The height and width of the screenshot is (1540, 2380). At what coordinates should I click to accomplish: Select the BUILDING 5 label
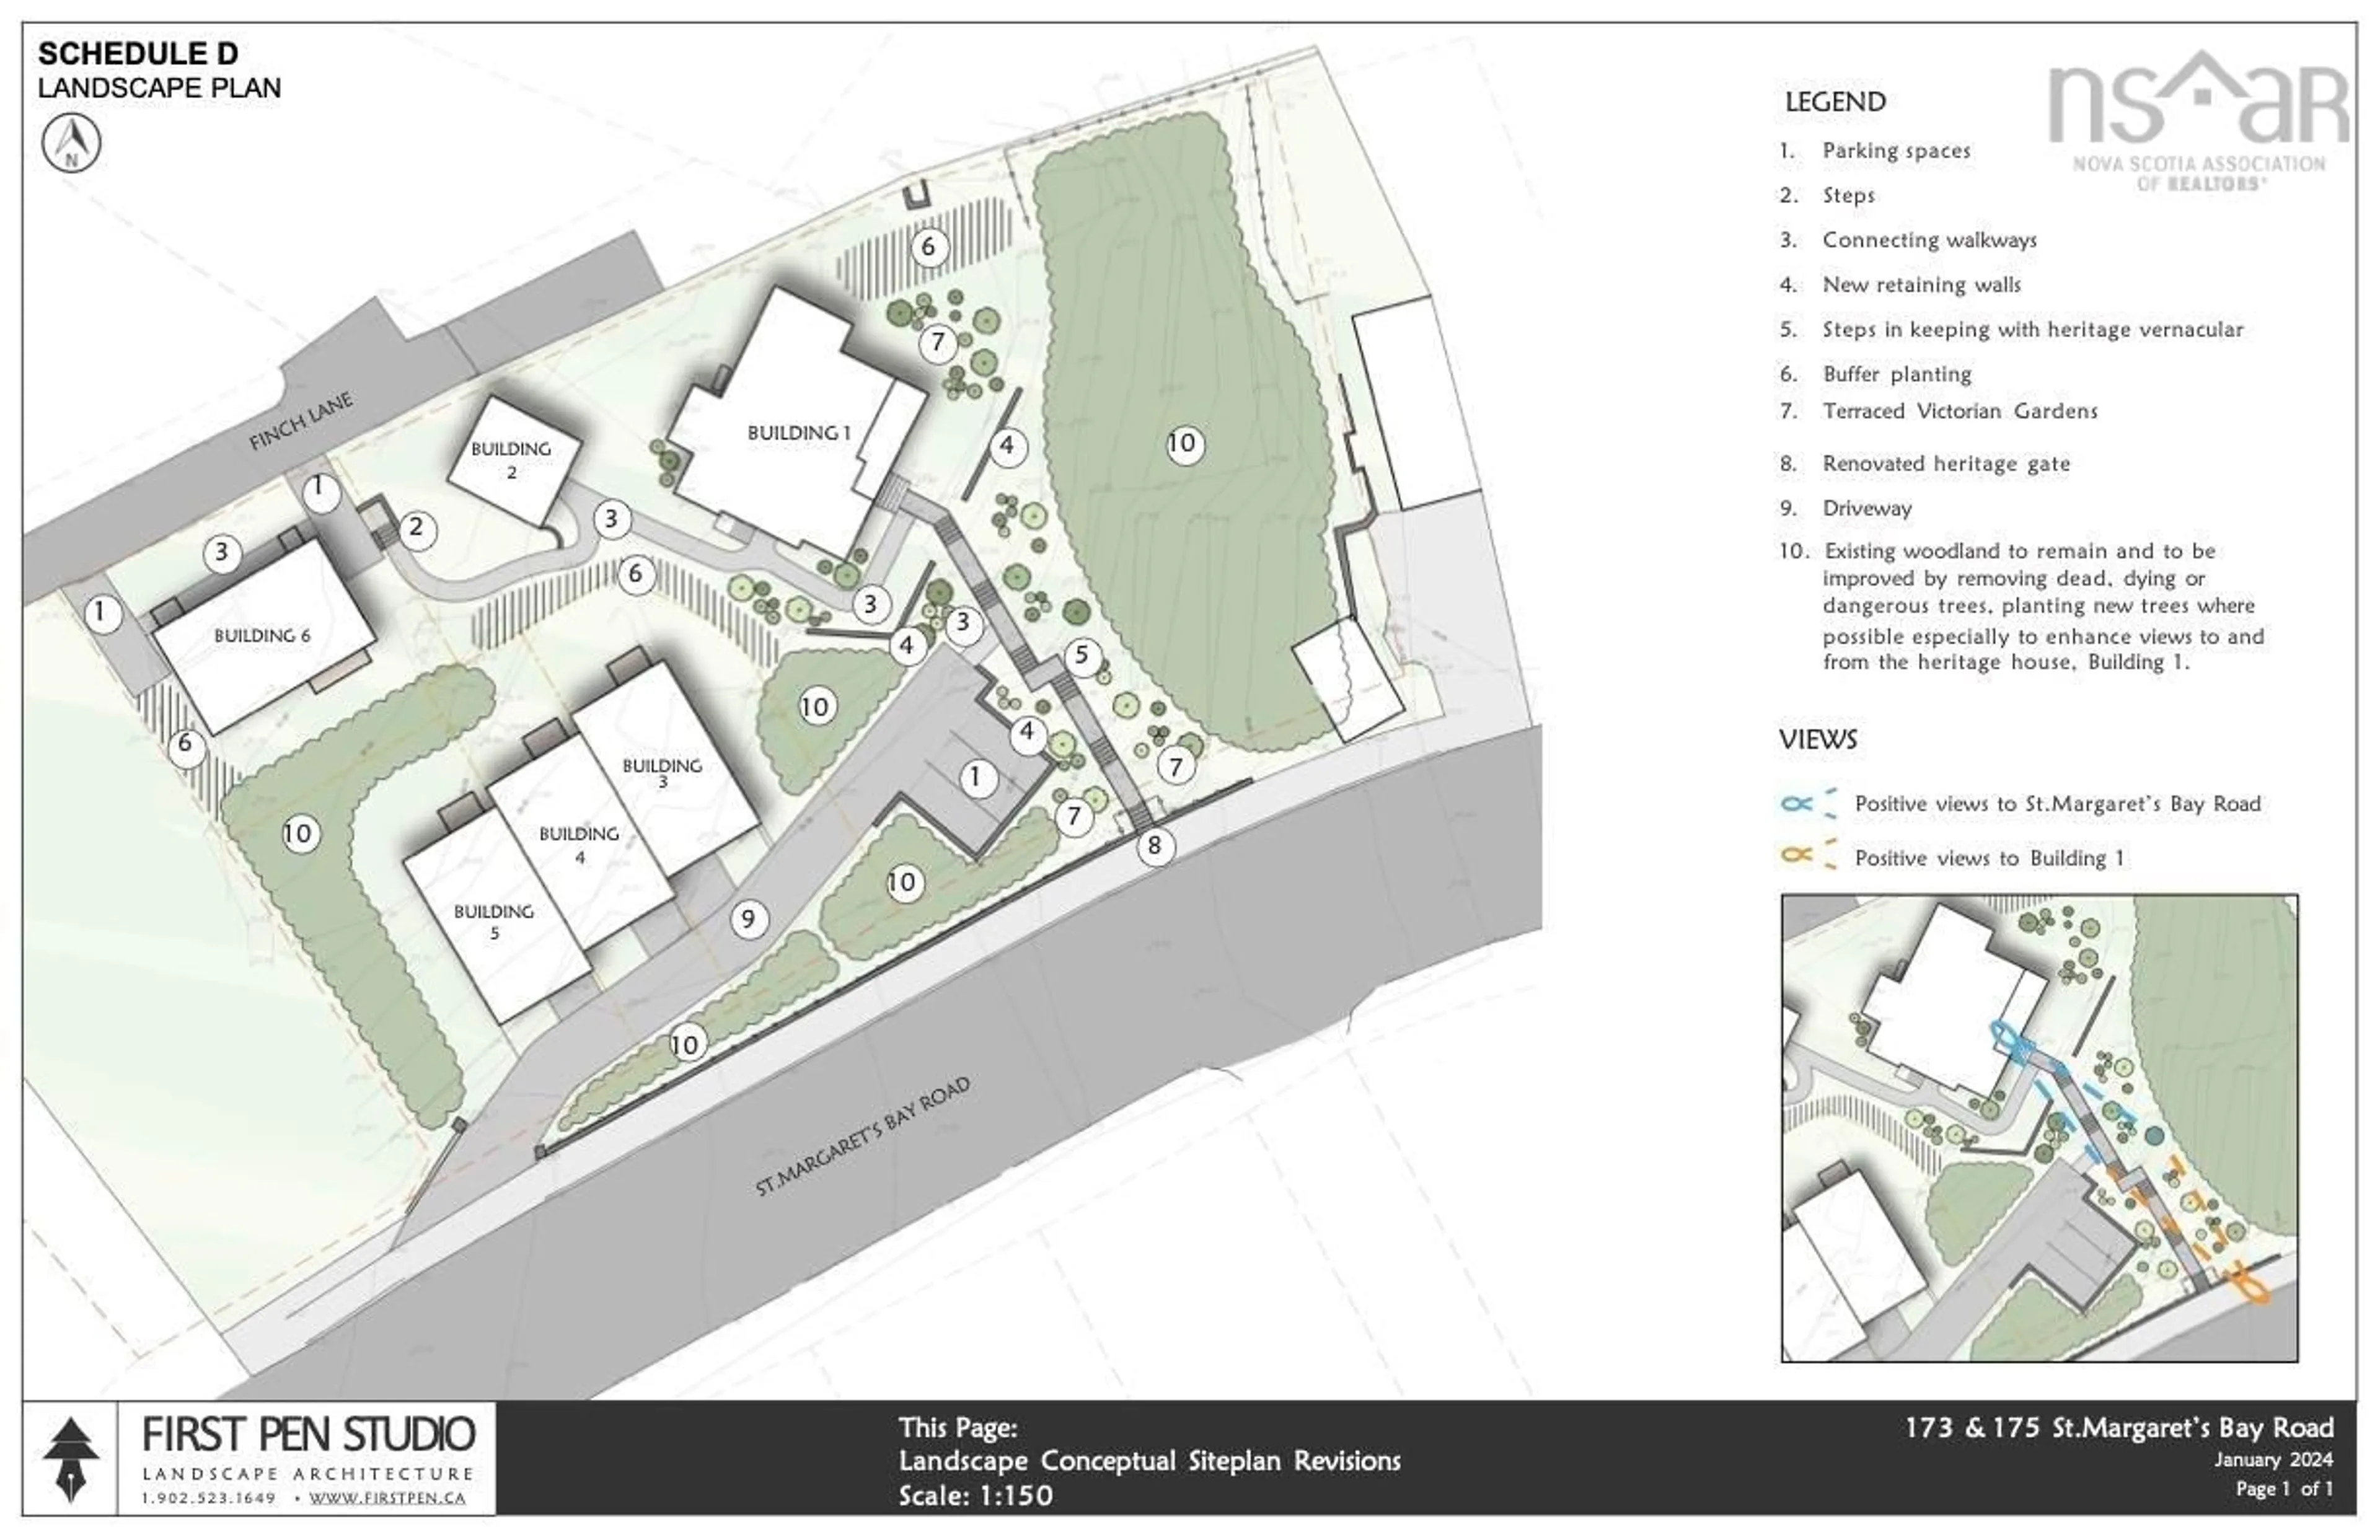click(x=493, y=922)
